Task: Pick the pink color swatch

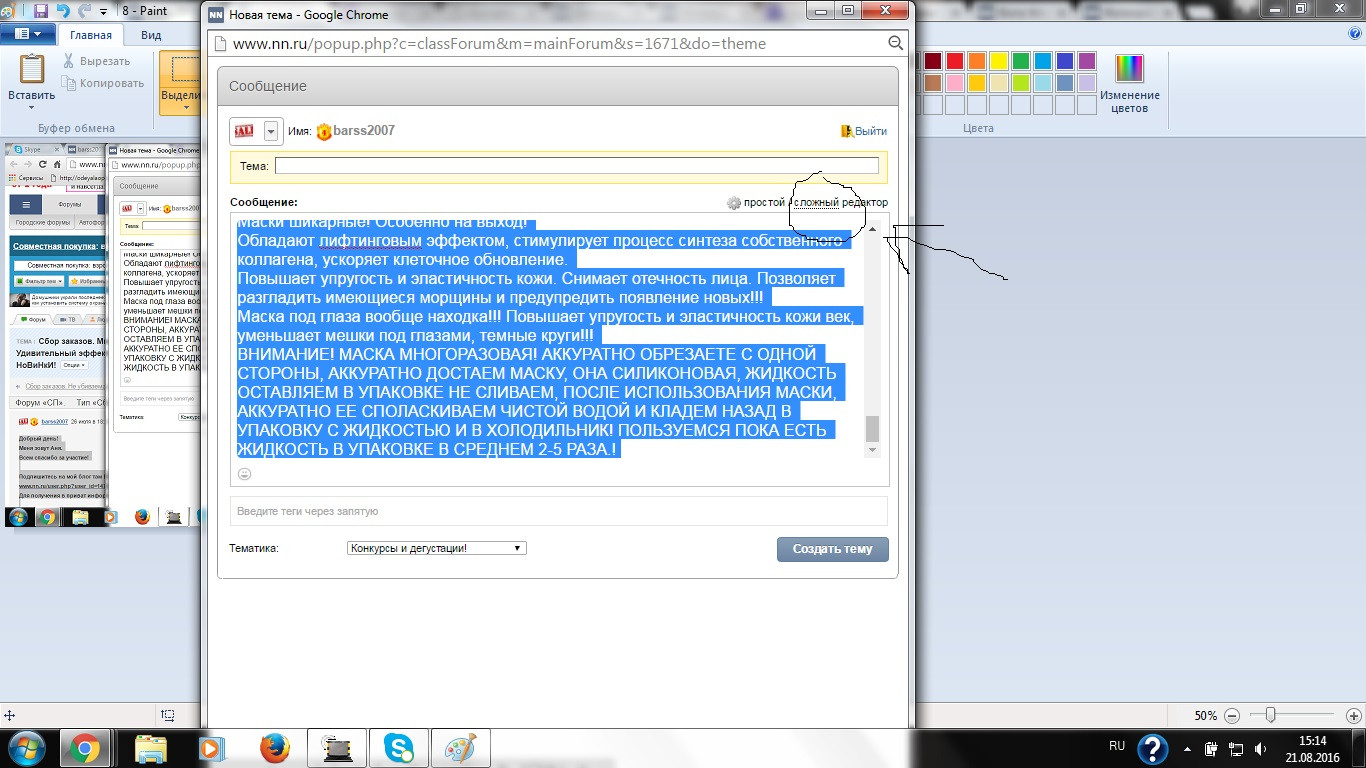Action: coord(954,83)
